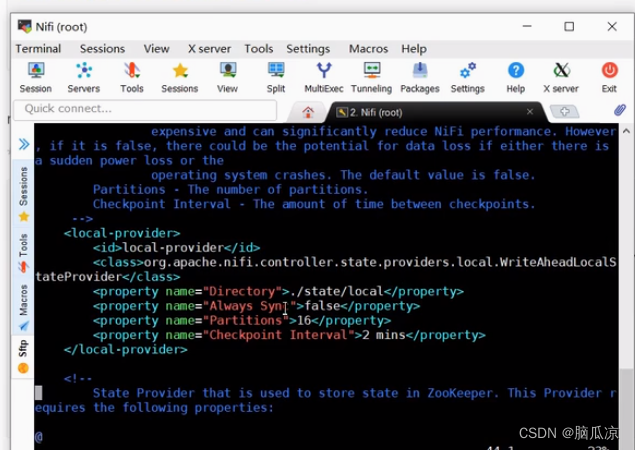This screenshot has width=635, height=450.
Task: Click the './state/local' directory value
Action: (x=337, y=291)
